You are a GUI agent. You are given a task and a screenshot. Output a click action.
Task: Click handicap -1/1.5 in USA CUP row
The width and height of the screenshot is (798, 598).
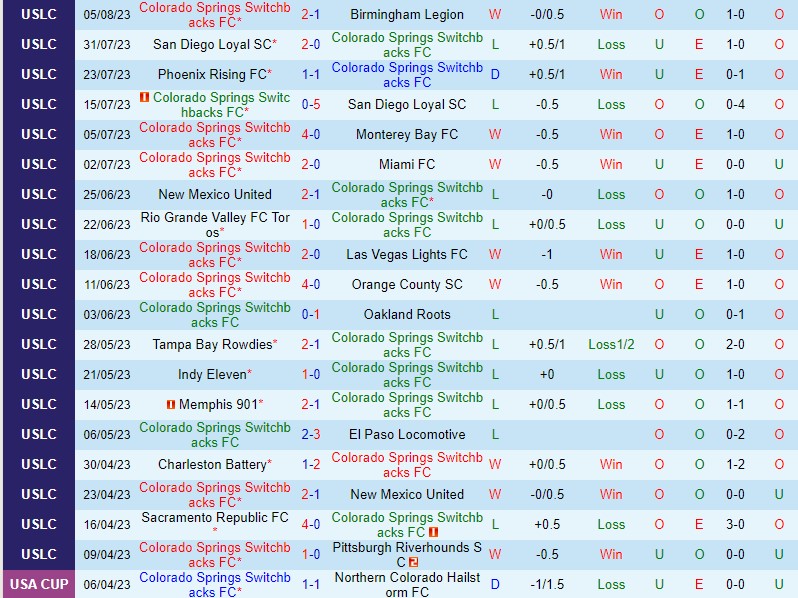(547, 585)
